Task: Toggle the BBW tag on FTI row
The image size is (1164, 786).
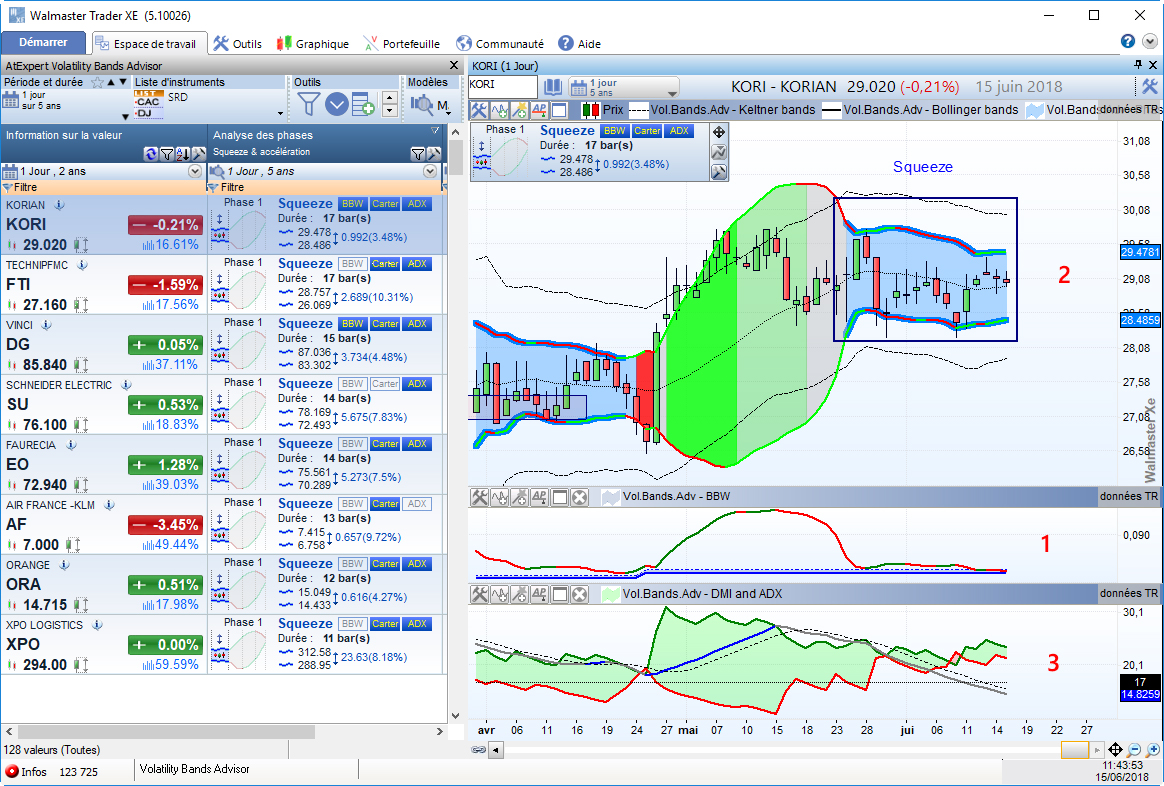Action: [353, 263]
